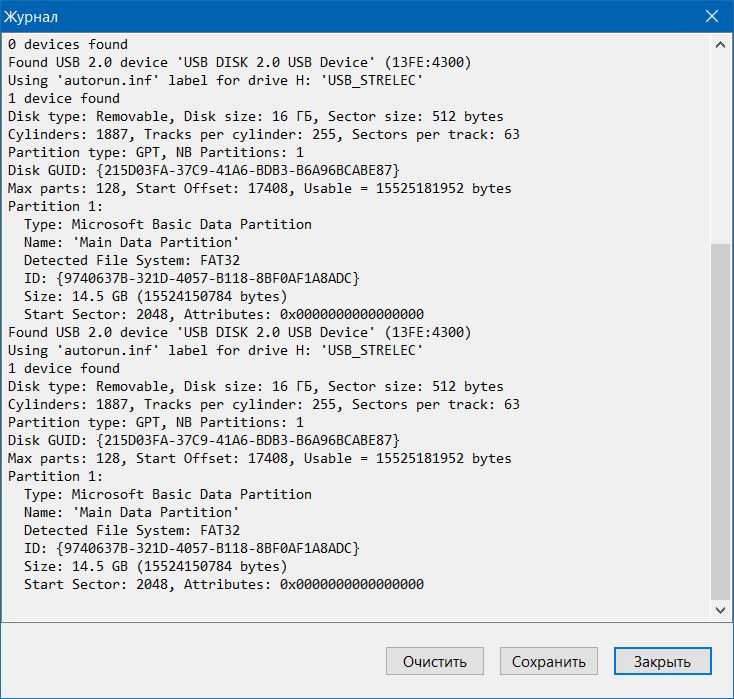Click the Журнал title bar text

pos(31,17)
